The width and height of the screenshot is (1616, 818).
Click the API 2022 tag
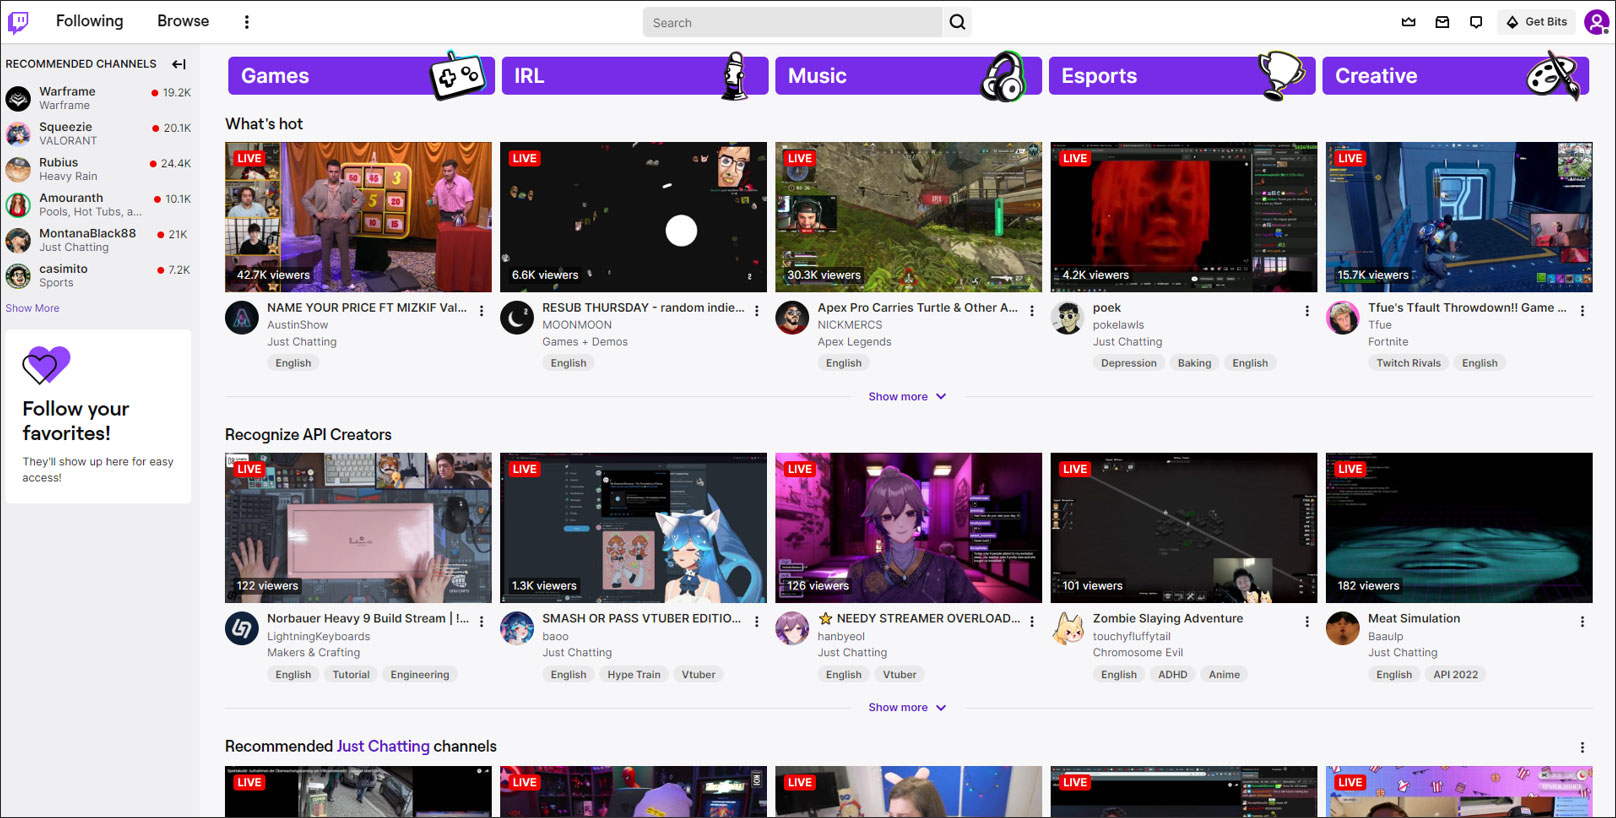1455,675
